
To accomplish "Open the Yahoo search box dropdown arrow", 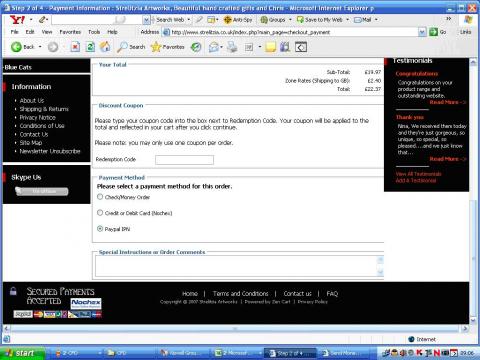I will pyautogui.click(x=146, y=20).
